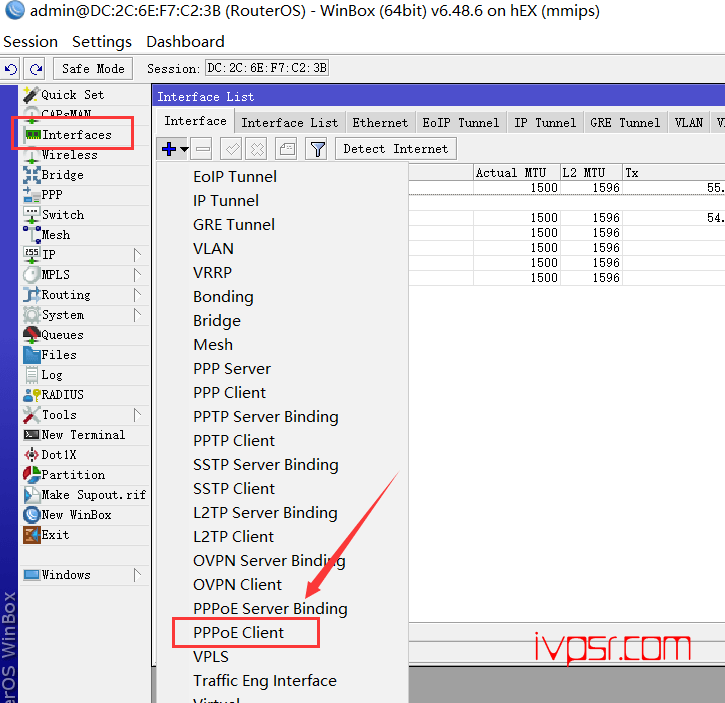Viewport: 725px width, 703px height.
Task: Expand Routing submenu arrow
Action: click(x=137, y=295)
